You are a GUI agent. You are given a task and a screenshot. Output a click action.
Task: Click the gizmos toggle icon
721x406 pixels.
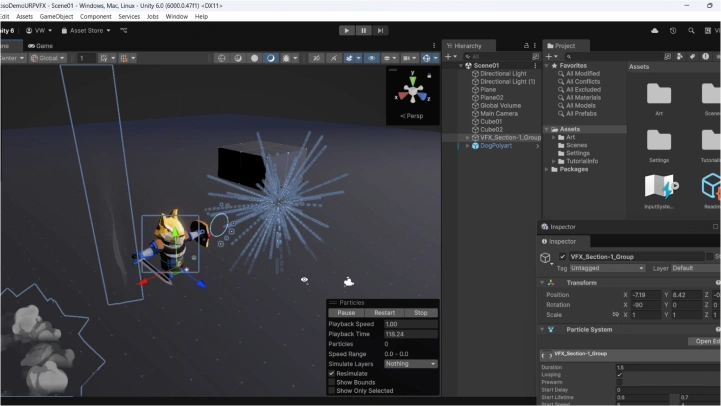click(426, 58)
